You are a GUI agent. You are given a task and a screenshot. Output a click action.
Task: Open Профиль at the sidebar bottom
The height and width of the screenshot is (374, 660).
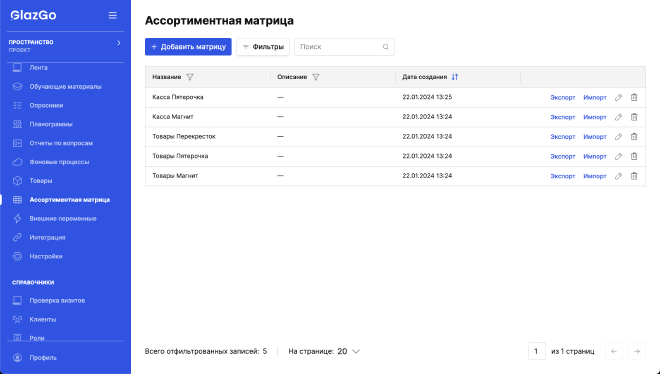tap(43, 358)
